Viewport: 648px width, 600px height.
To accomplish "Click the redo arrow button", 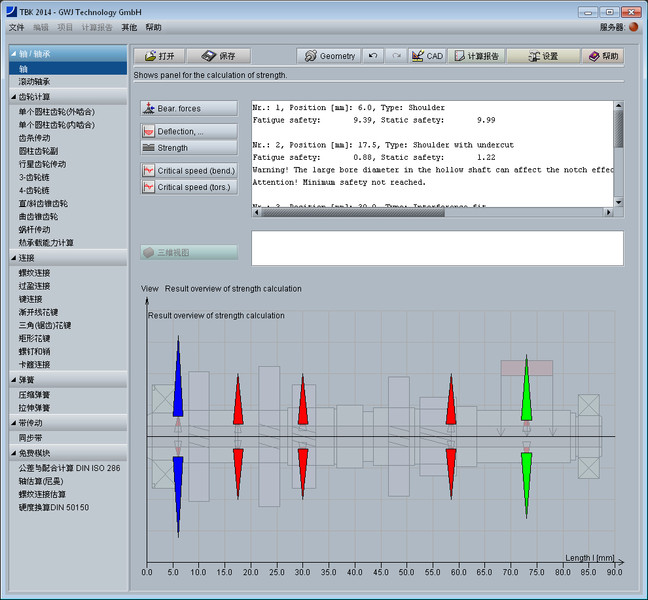I will click(x=397, y=56).
